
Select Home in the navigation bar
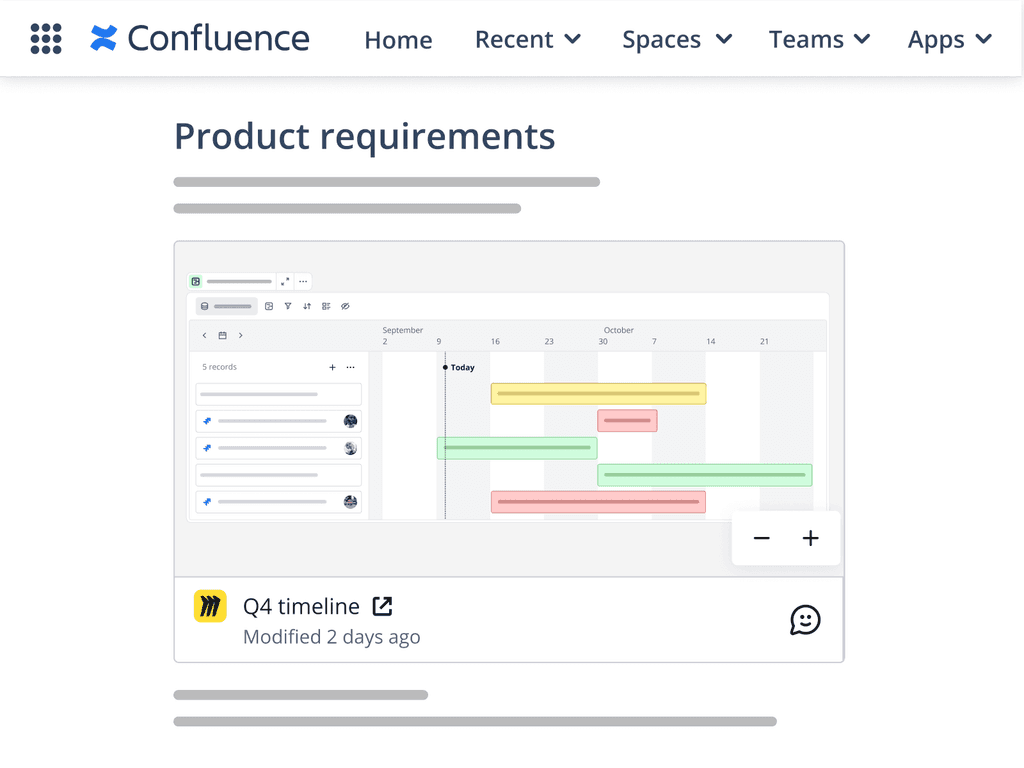[398, 39]
